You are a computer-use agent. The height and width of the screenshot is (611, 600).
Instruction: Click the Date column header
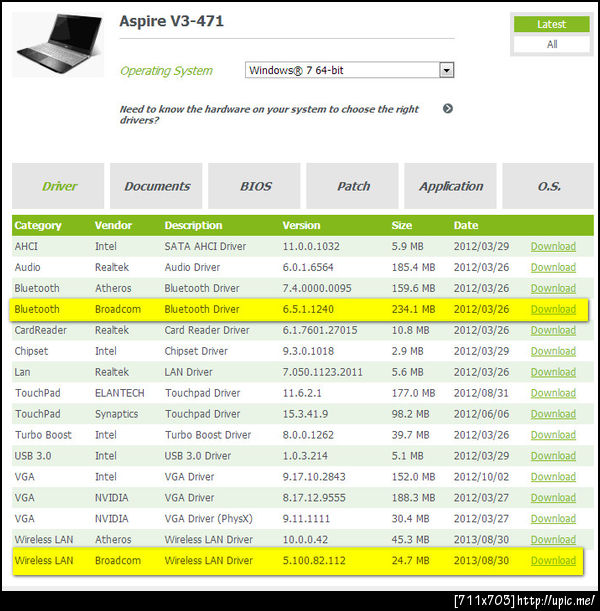pos(466,225)
